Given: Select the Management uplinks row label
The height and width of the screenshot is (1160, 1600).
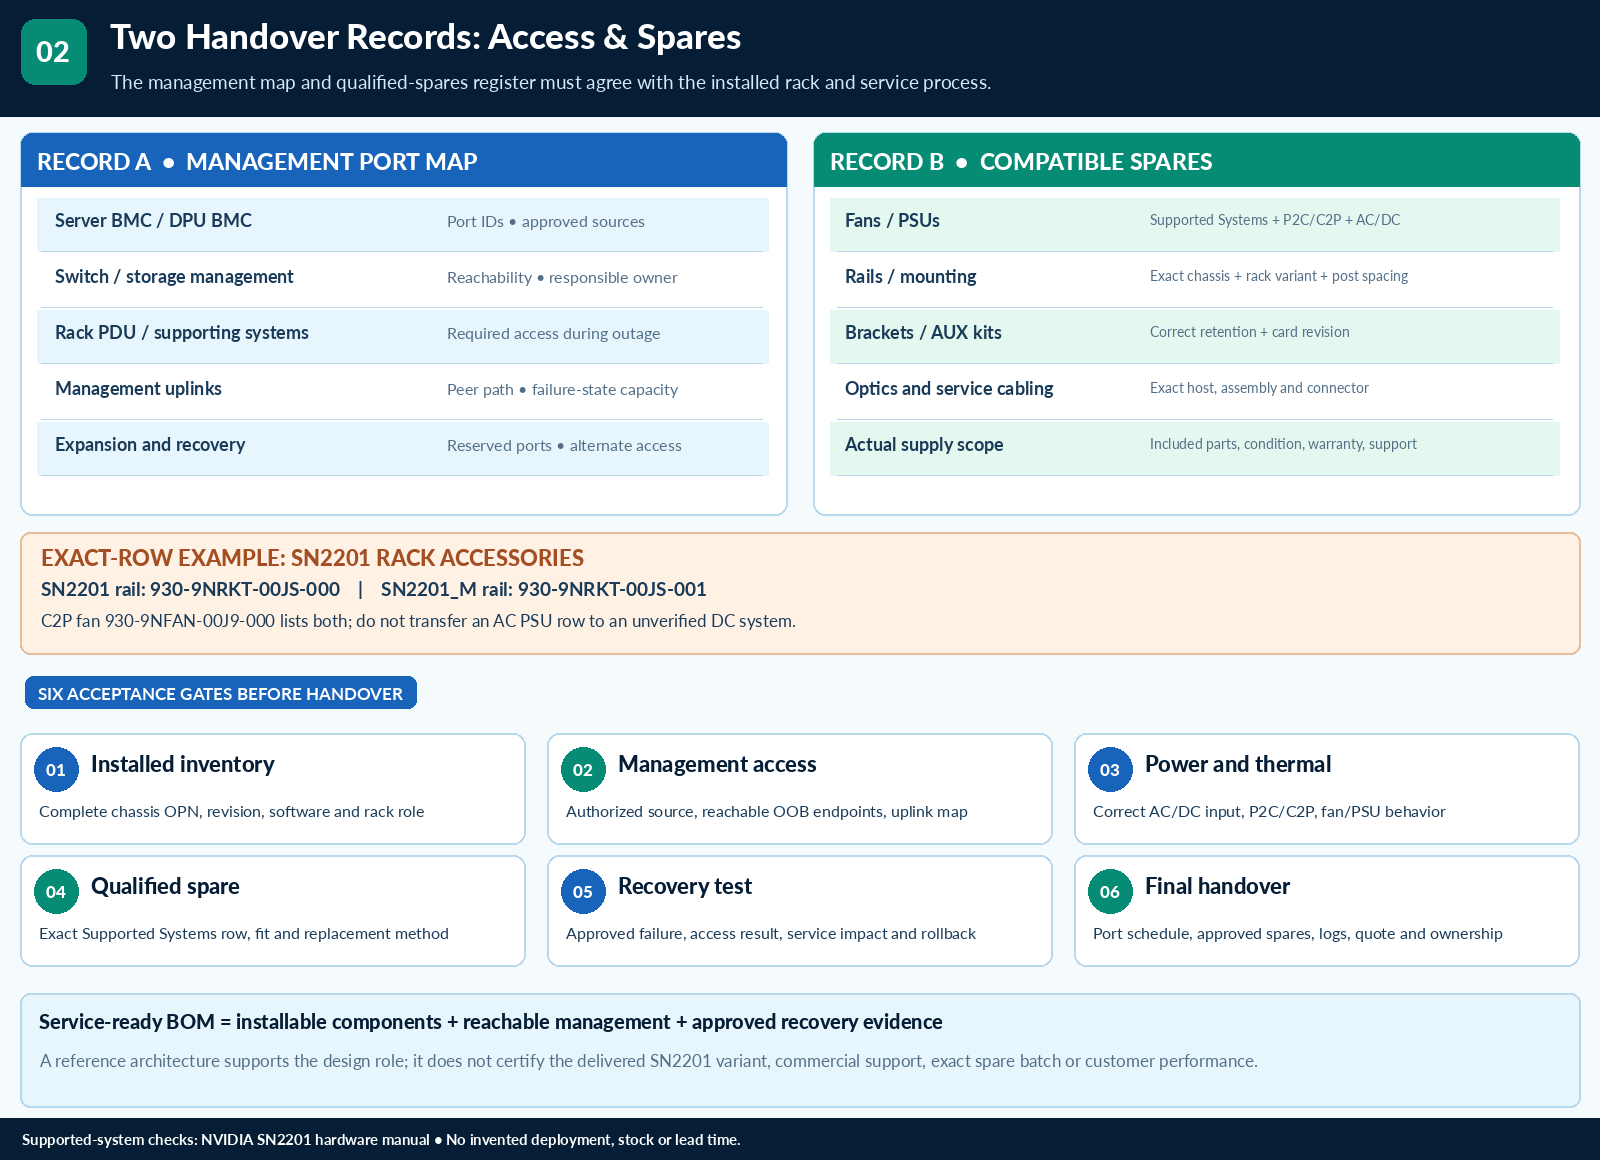Looking at the screenshot, I should (138, 389).
